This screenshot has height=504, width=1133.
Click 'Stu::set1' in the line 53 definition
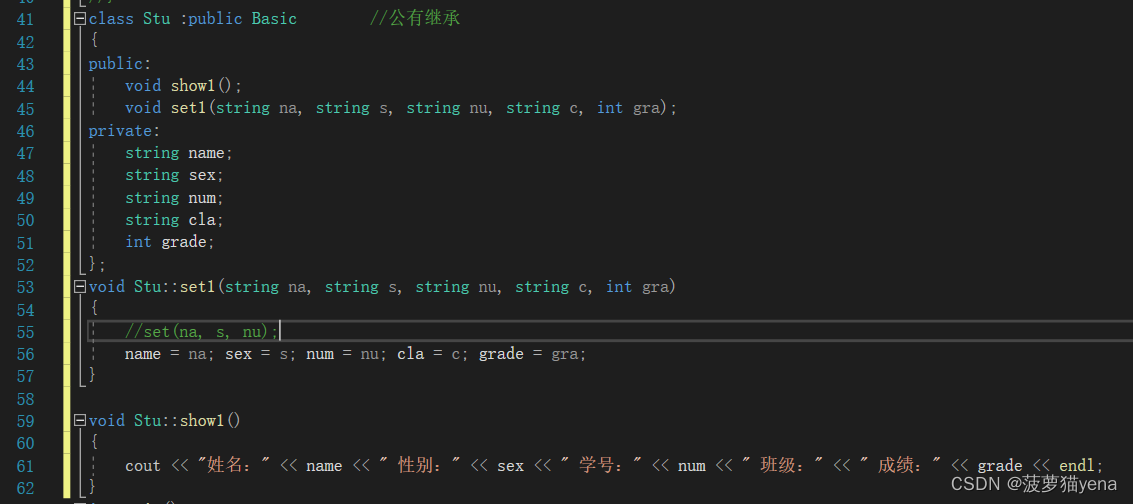coord(175,287)
